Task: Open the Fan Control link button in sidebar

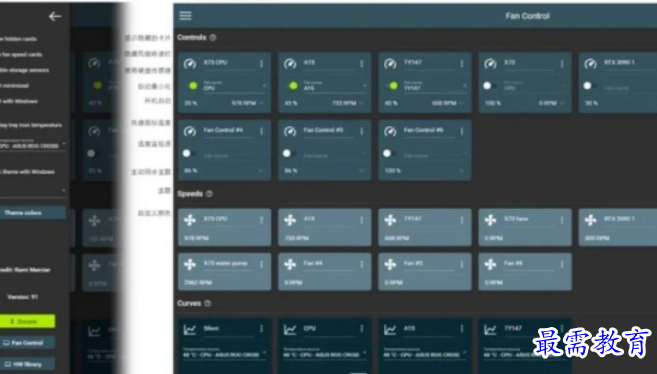Action: coord(27,343)
